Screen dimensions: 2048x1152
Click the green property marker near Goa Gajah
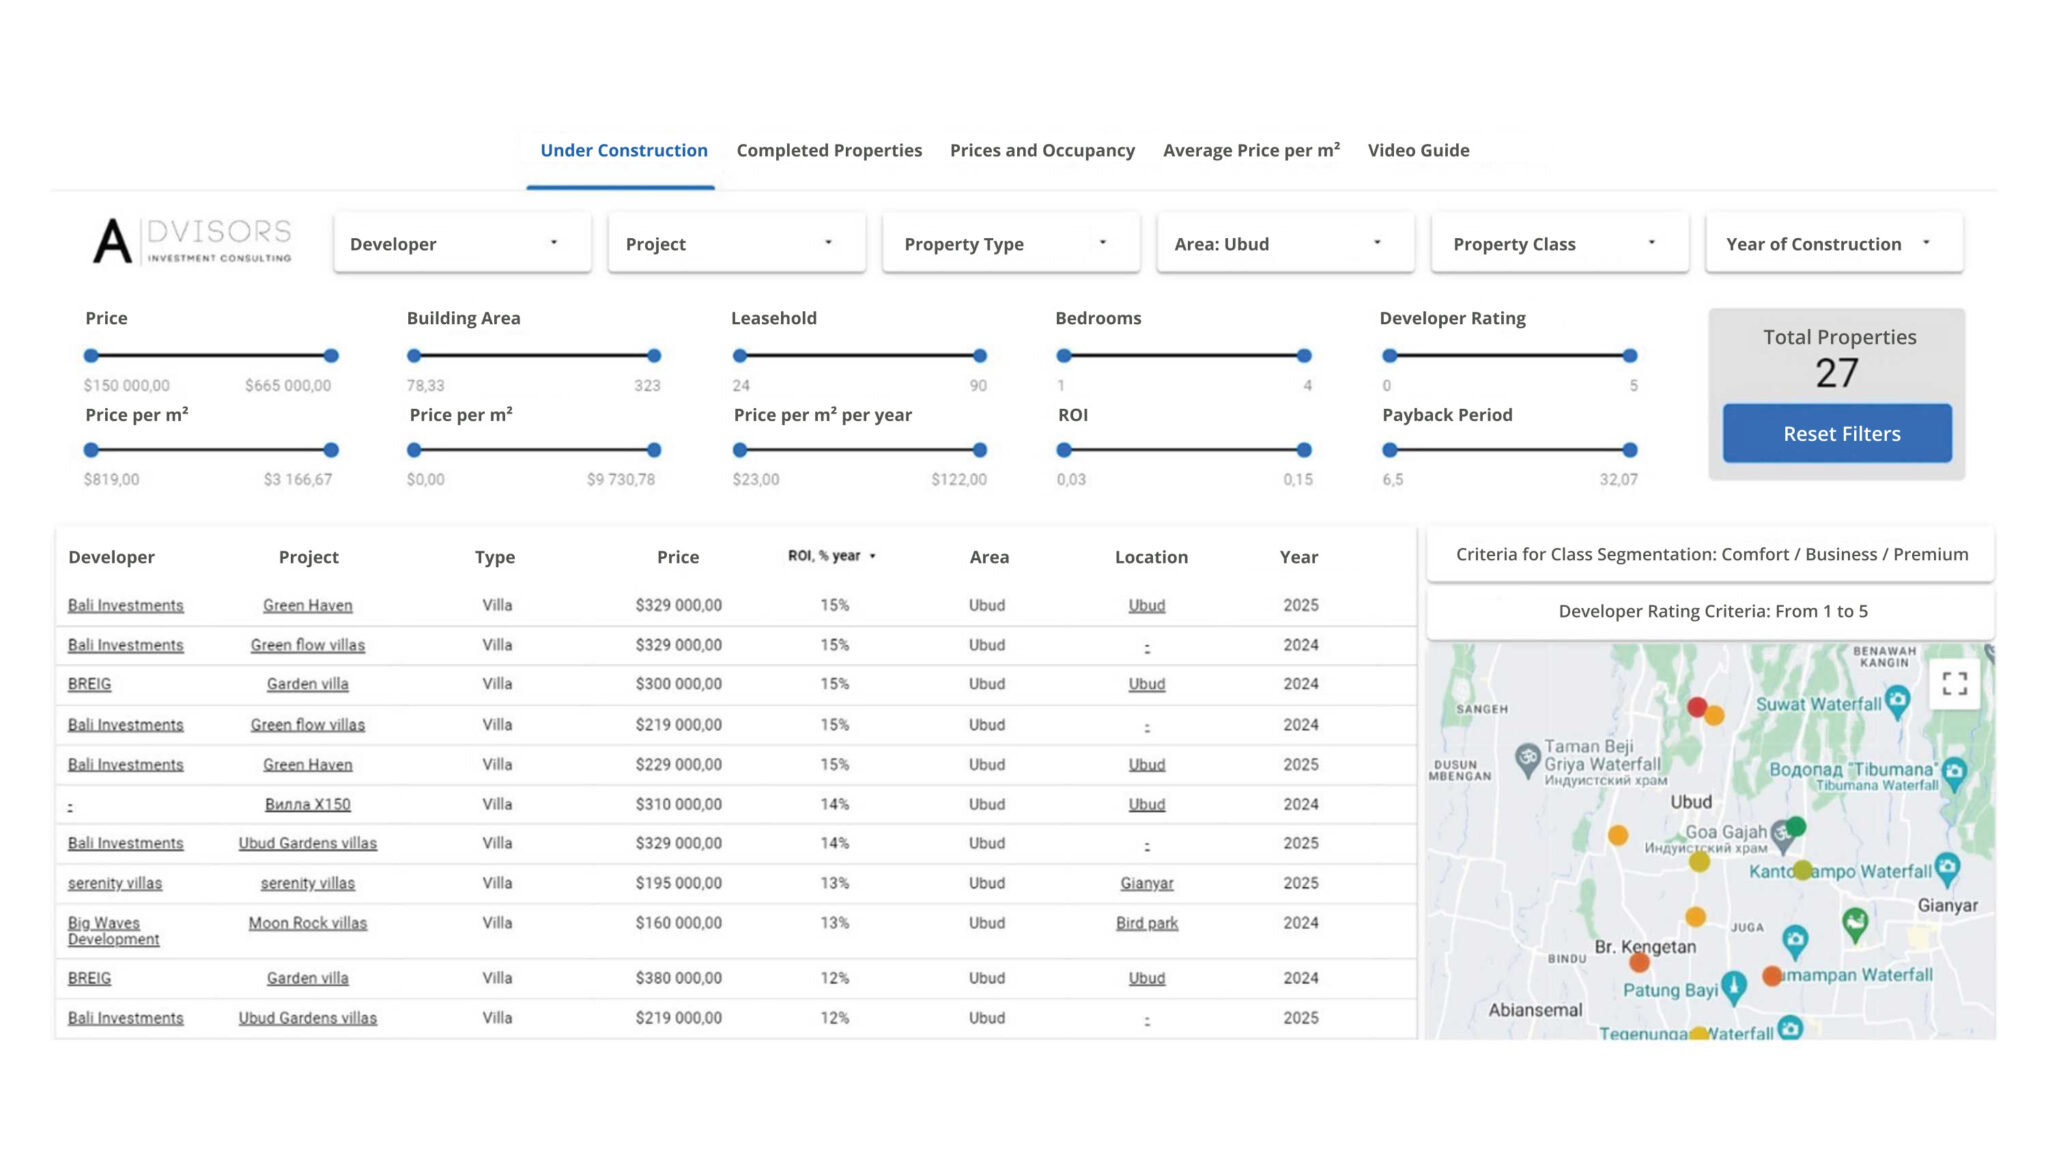coord(1796,826)
